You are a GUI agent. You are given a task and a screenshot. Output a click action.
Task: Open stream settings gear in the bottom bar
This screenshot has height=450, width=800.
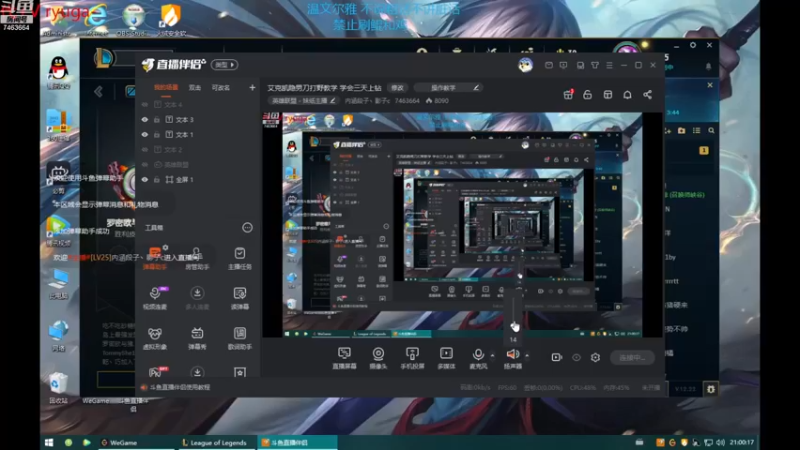tap(595, 358)
